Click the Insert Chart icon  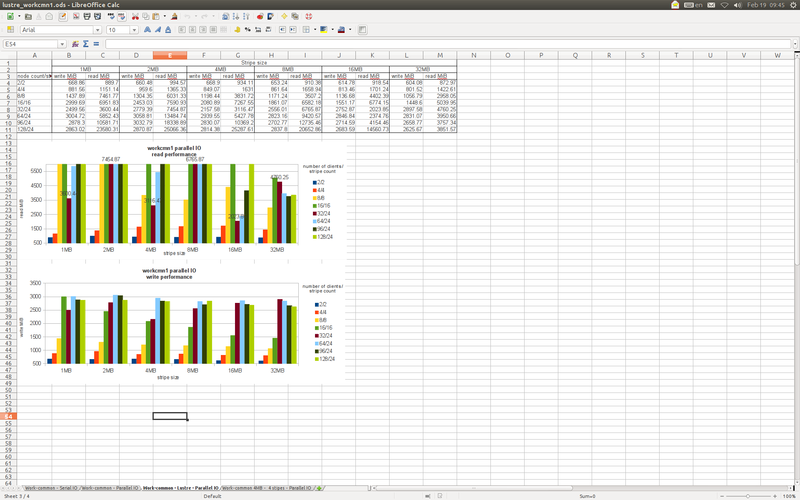pos(259,17)
